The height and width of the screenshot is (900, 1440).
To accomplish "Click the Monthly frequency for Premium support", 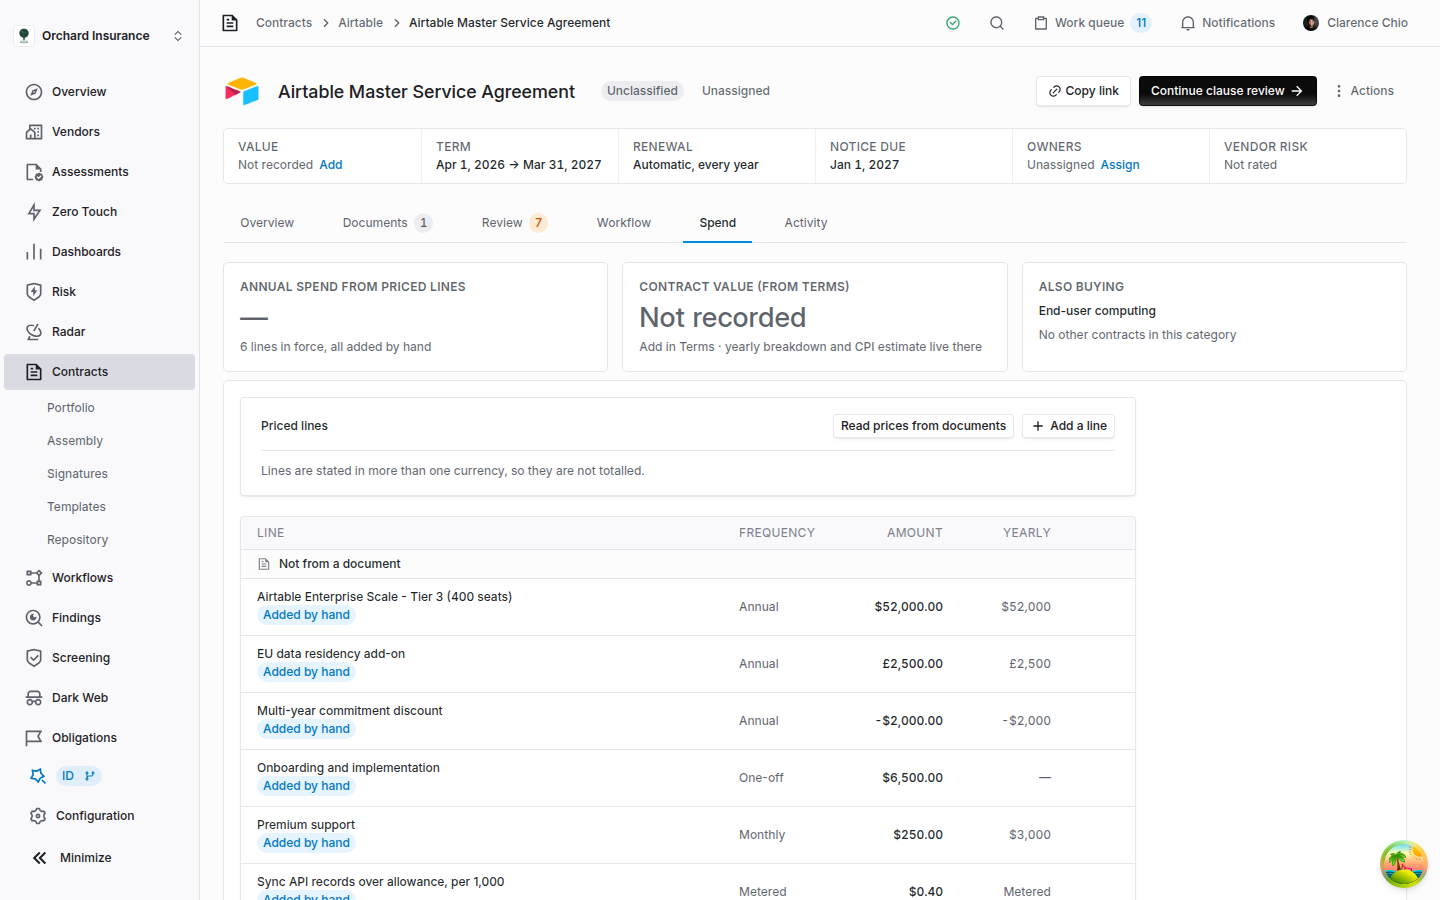I will click(762, 835).
